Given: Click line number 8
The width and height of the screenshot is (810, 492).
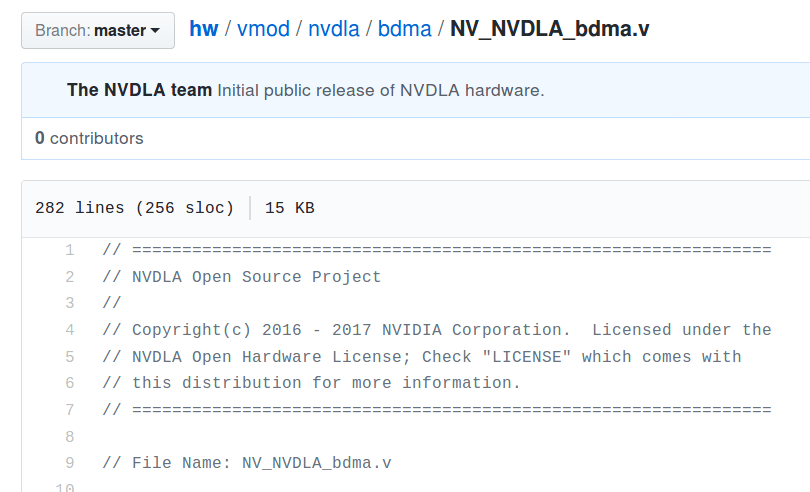Looking at the screenshot, I should 70,437.
